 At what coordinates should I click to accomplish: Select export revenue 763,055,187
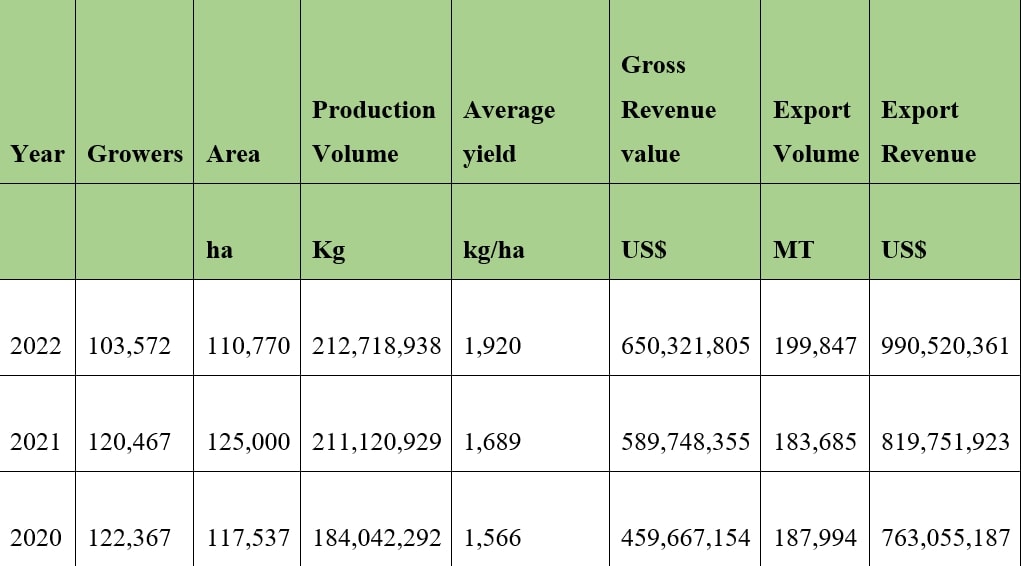[x=945, y=538]
